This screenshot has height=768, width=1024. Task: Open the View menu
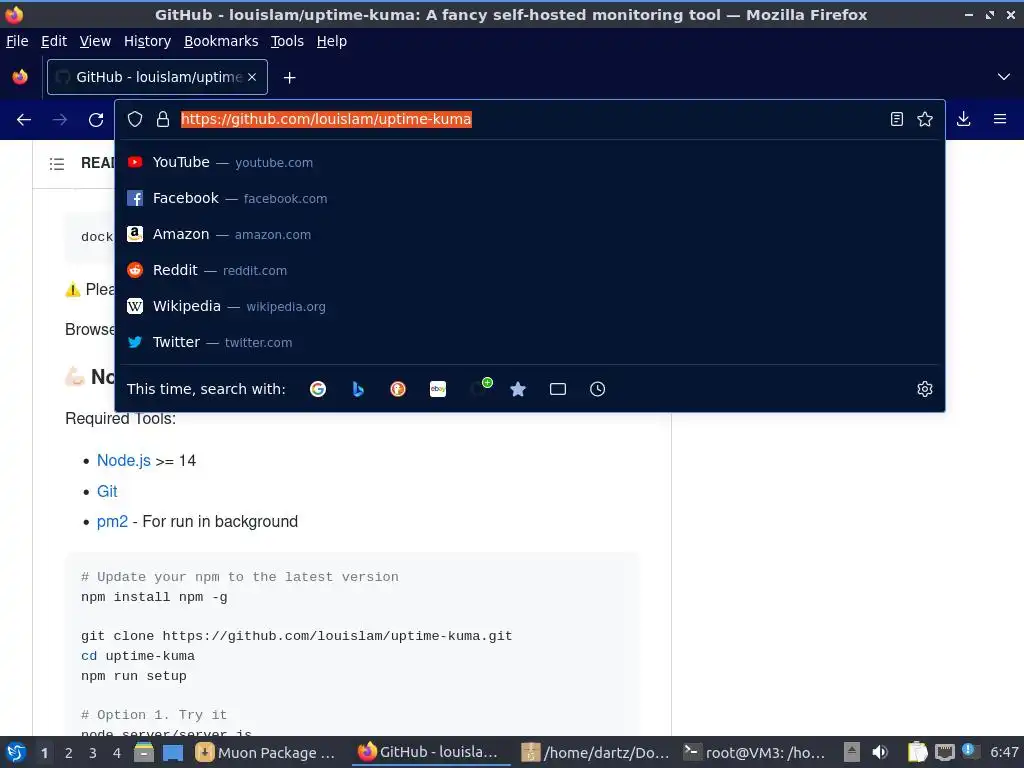tap(95, 41)
